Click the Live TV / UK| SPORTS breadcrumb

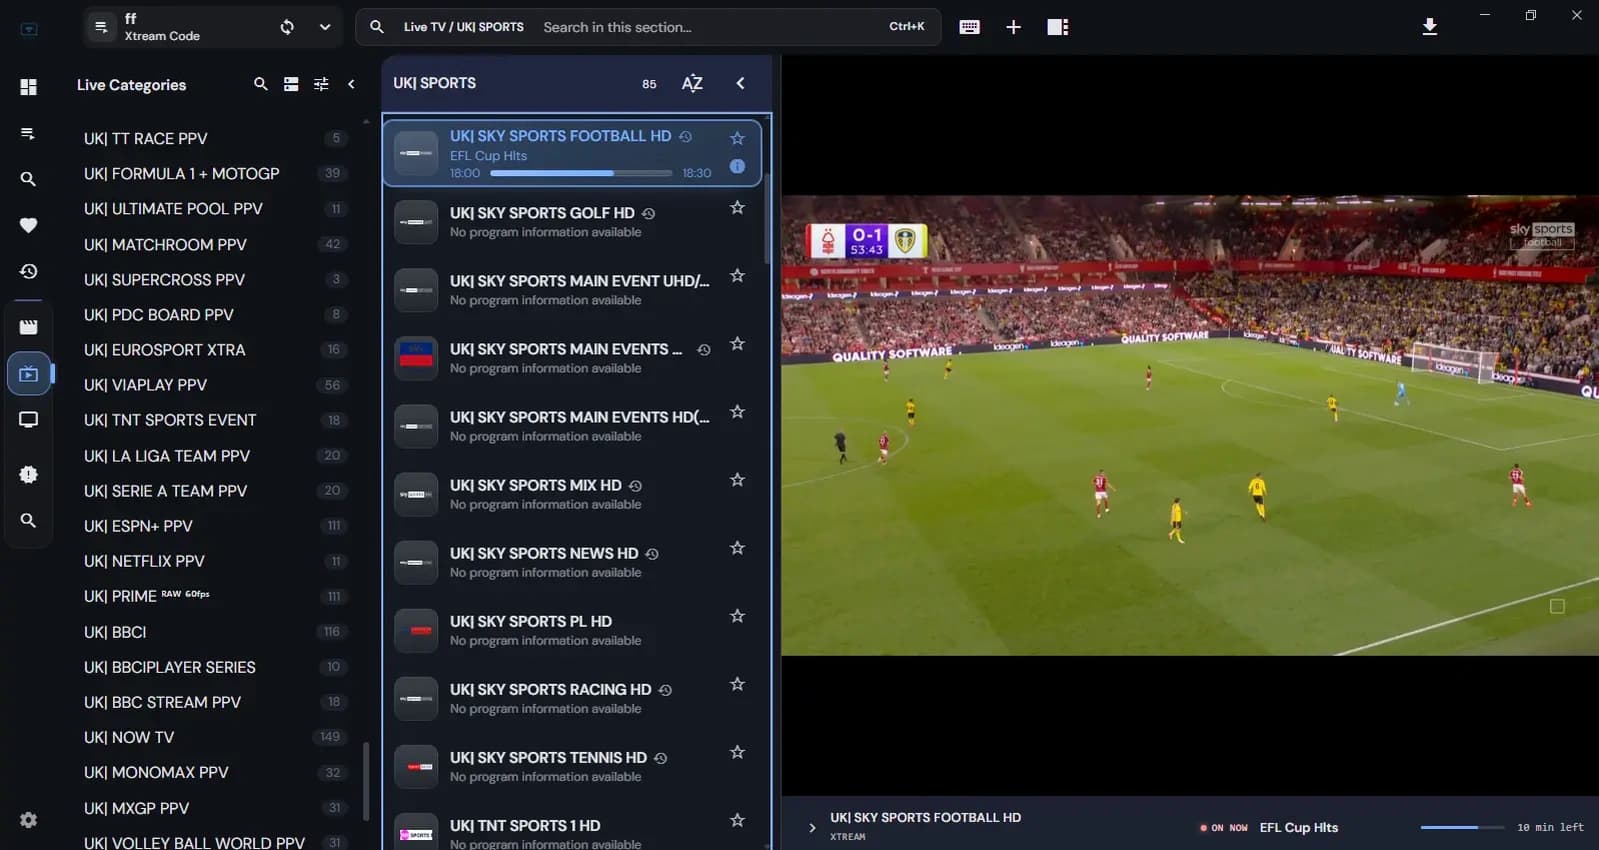pos(463,27)
